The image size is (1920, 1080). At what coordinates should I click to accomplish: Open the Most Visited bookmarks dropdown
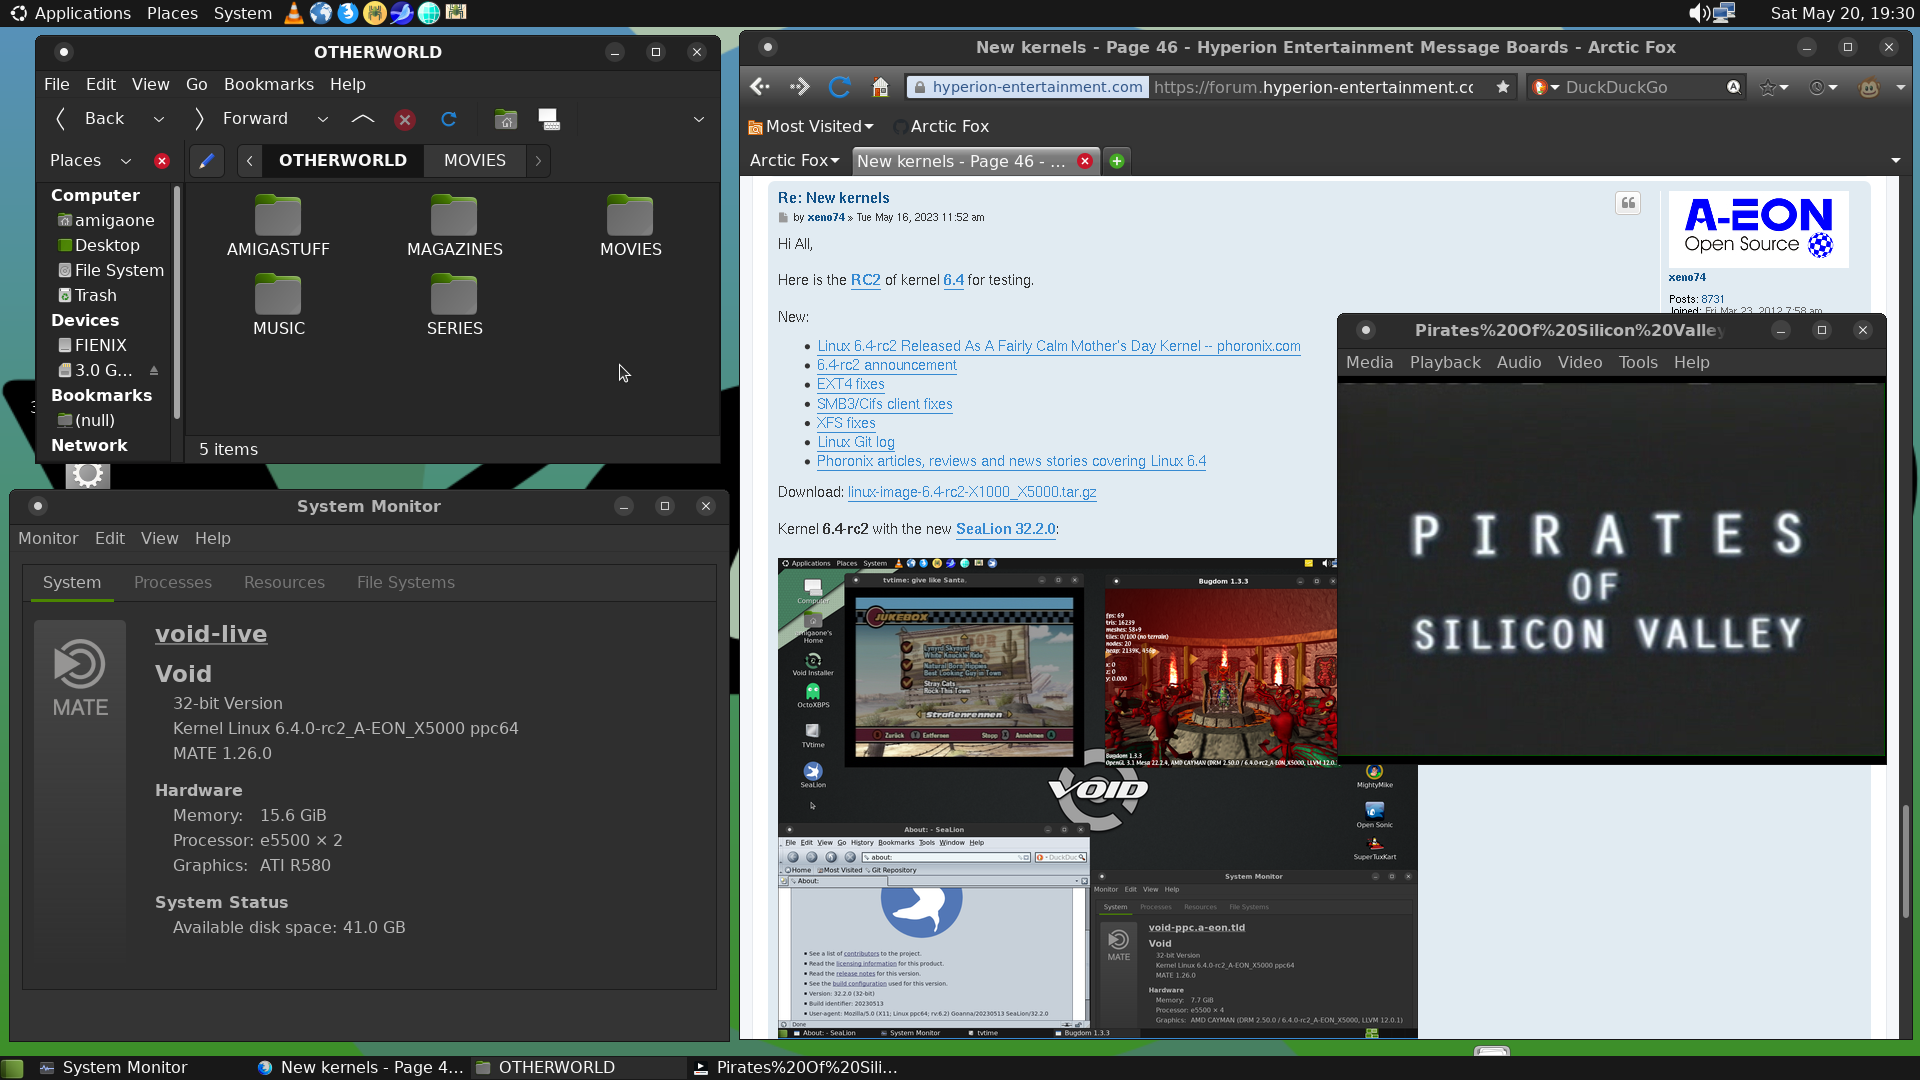(811, 127)
